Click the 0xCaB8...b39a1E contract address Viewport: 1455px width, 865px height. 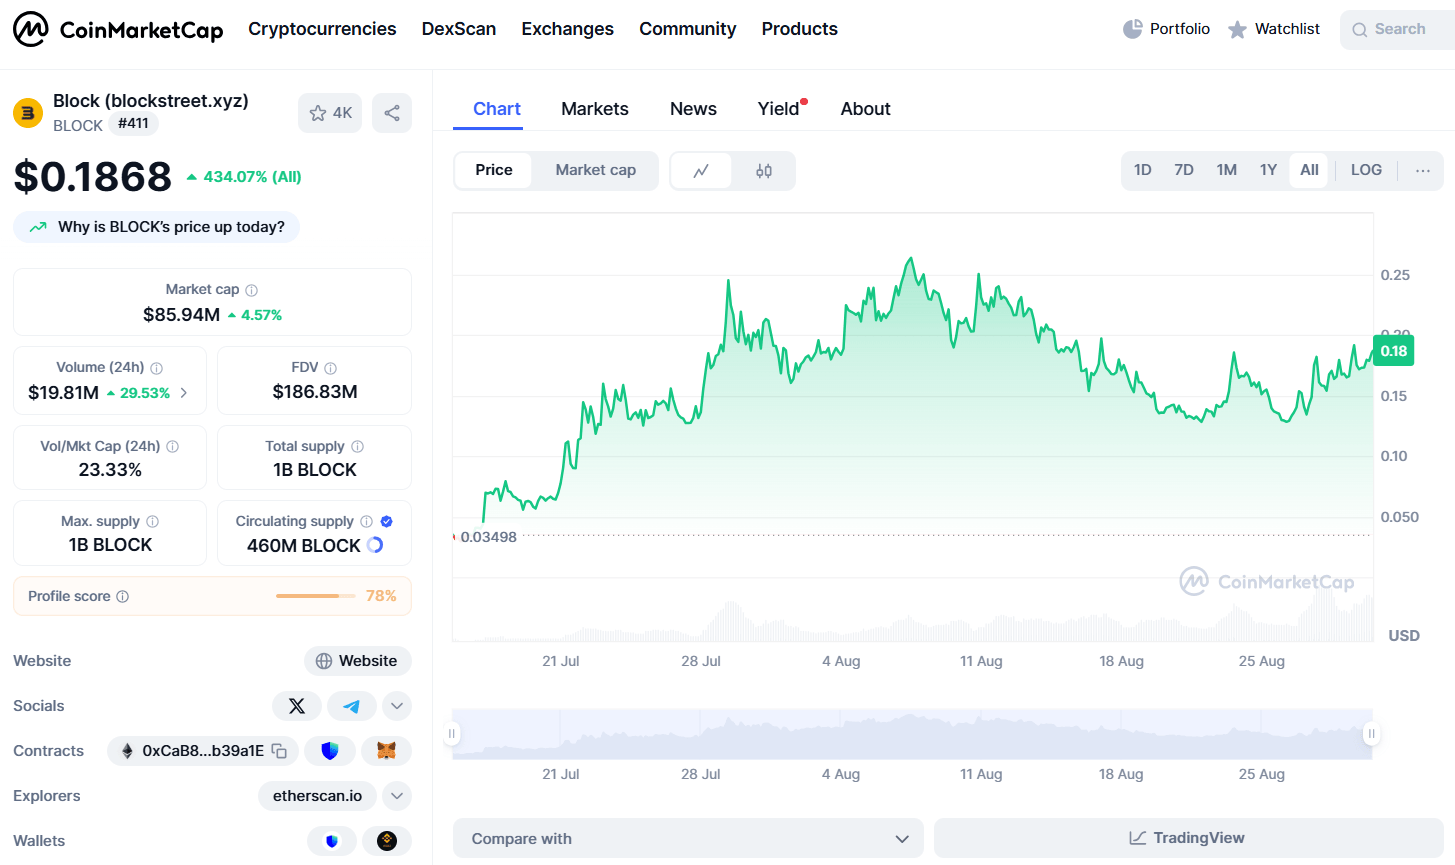tap(203, 751)
